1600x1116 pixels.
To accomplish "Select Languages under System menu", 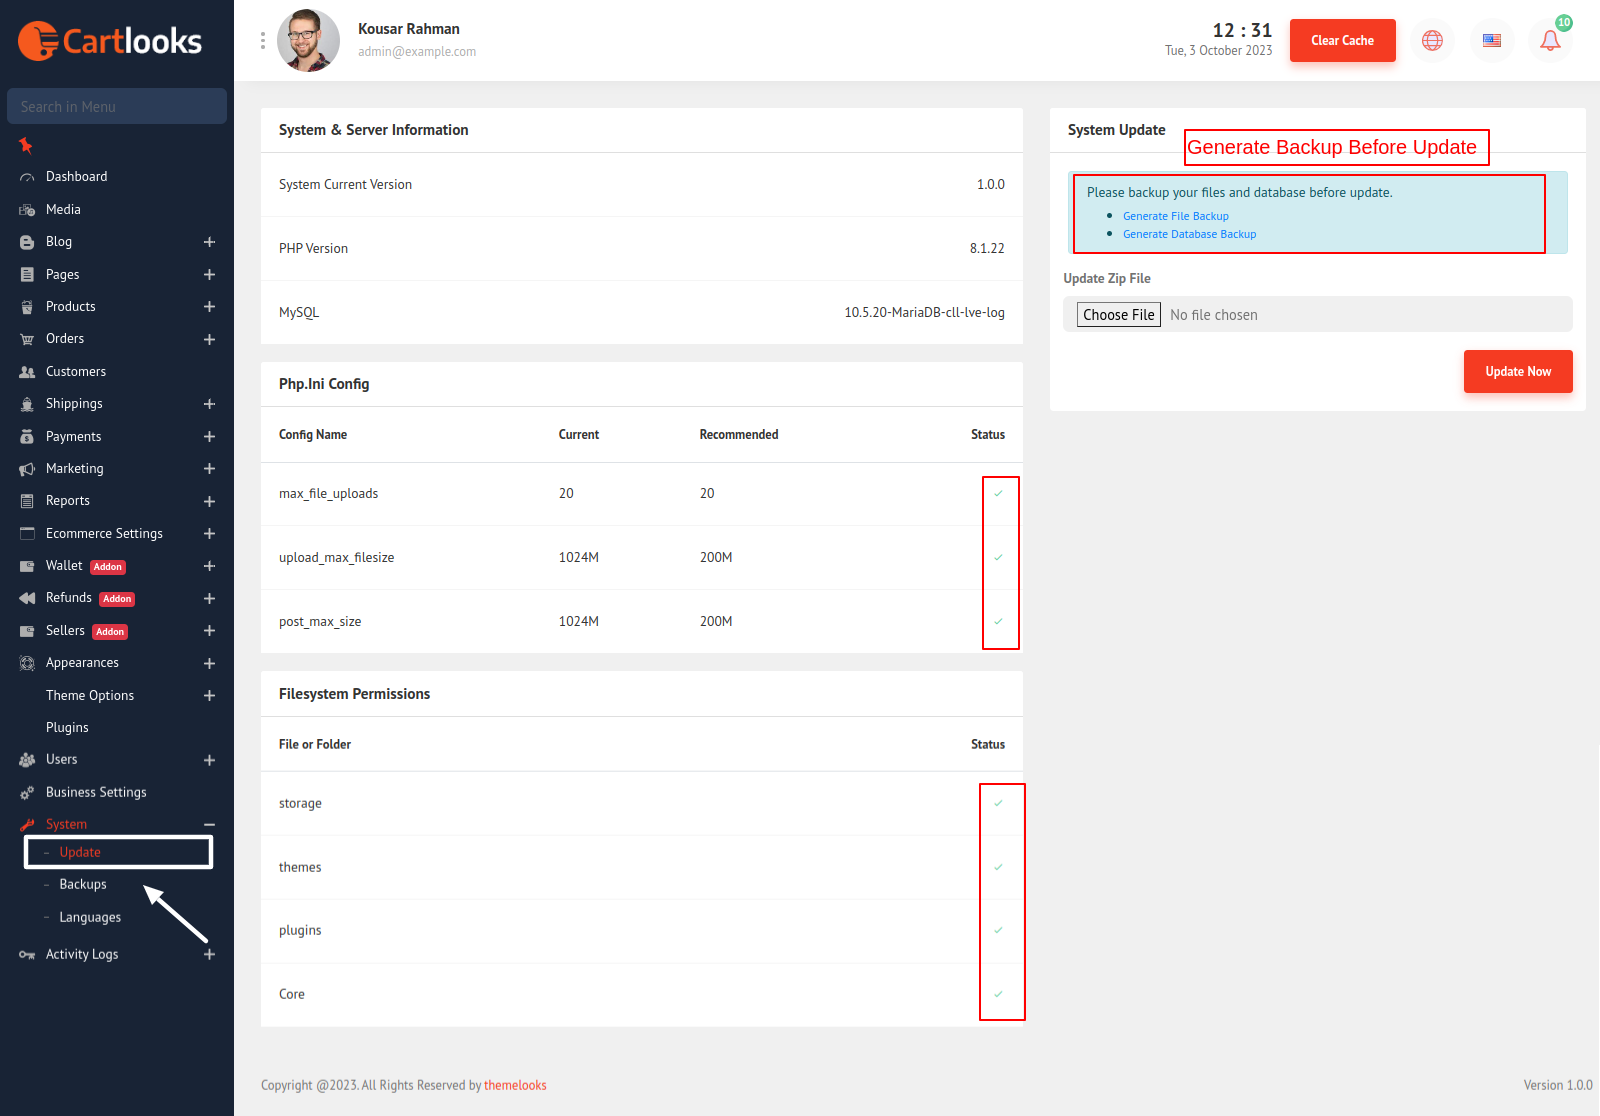I will point(90,918).
